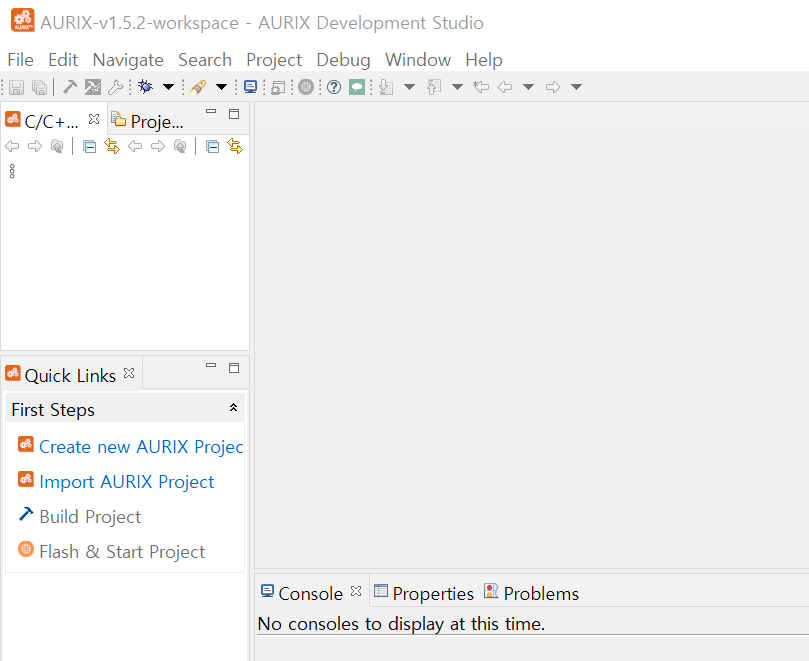Launch Debug with the bug icon

pos(146,87)
